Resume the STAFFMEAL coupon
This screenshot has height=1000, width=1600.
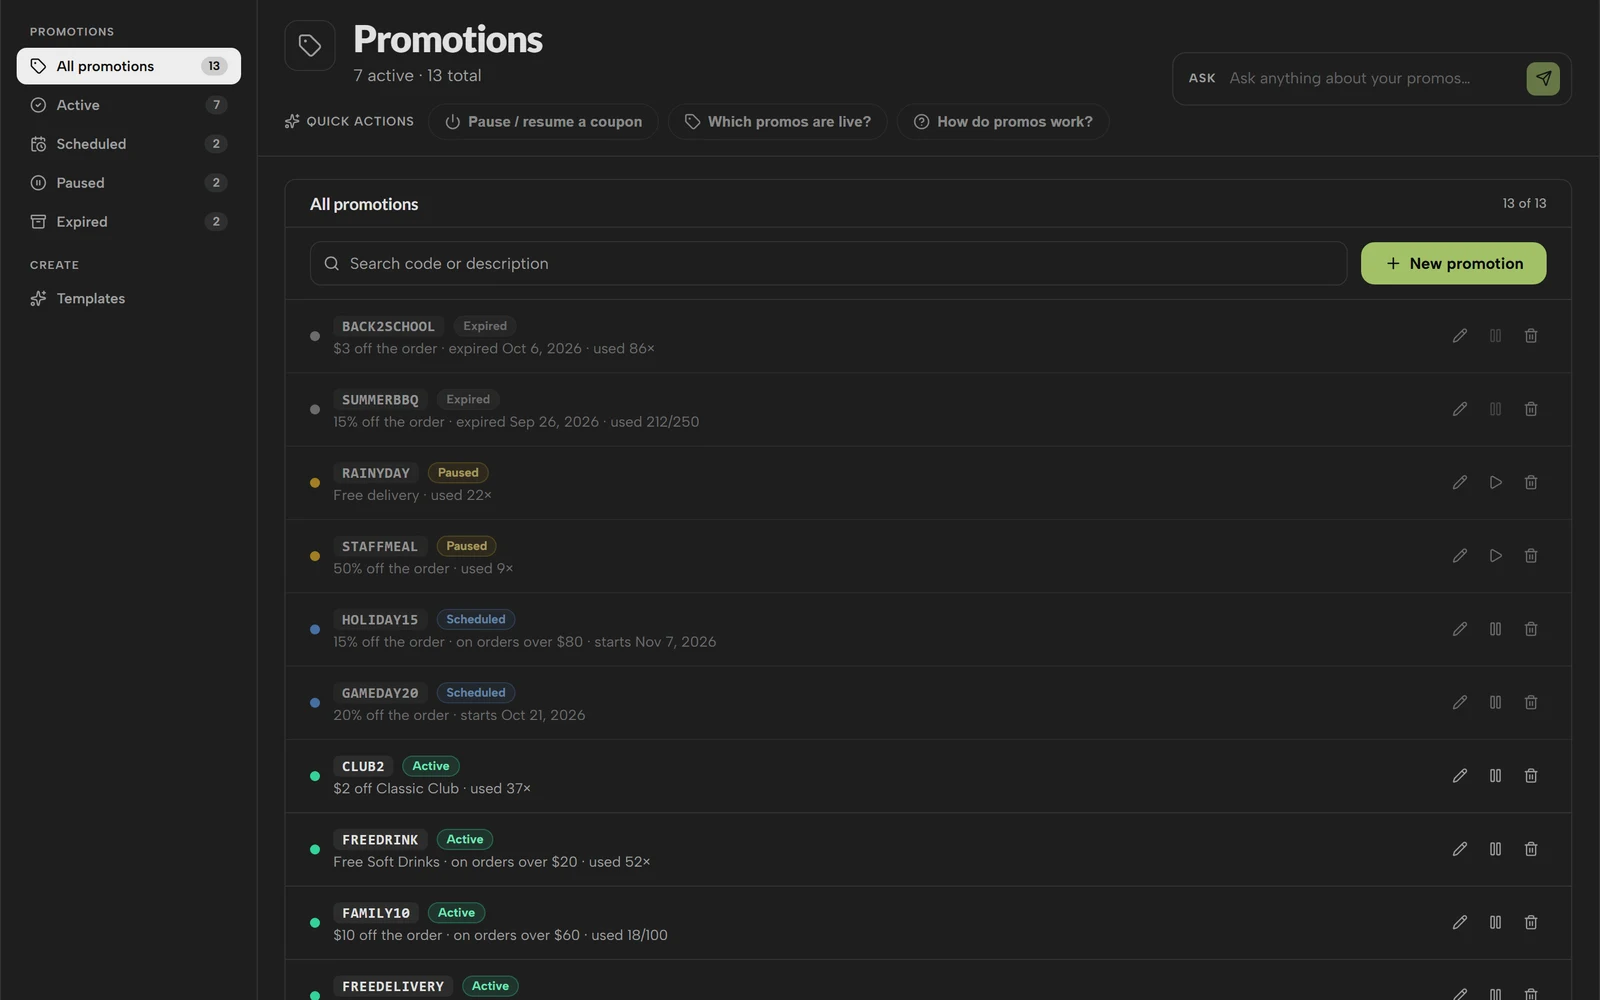[x=1496, y=556]
